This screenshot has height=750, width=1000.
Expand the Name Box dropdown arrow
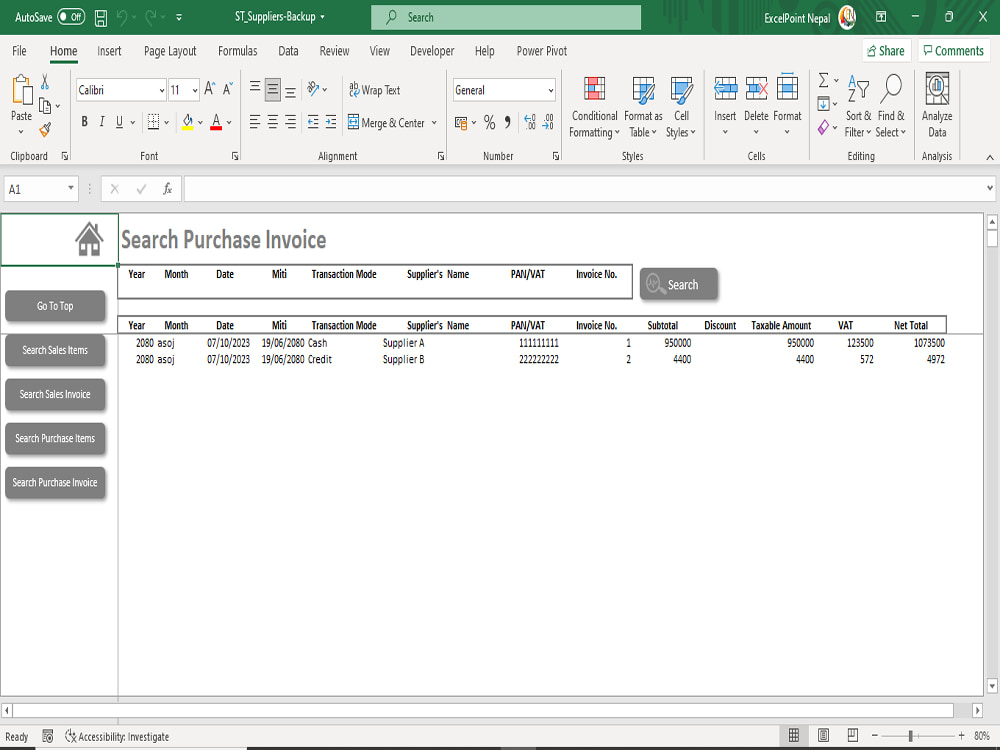pyautogui.click(x=71, y=188)
